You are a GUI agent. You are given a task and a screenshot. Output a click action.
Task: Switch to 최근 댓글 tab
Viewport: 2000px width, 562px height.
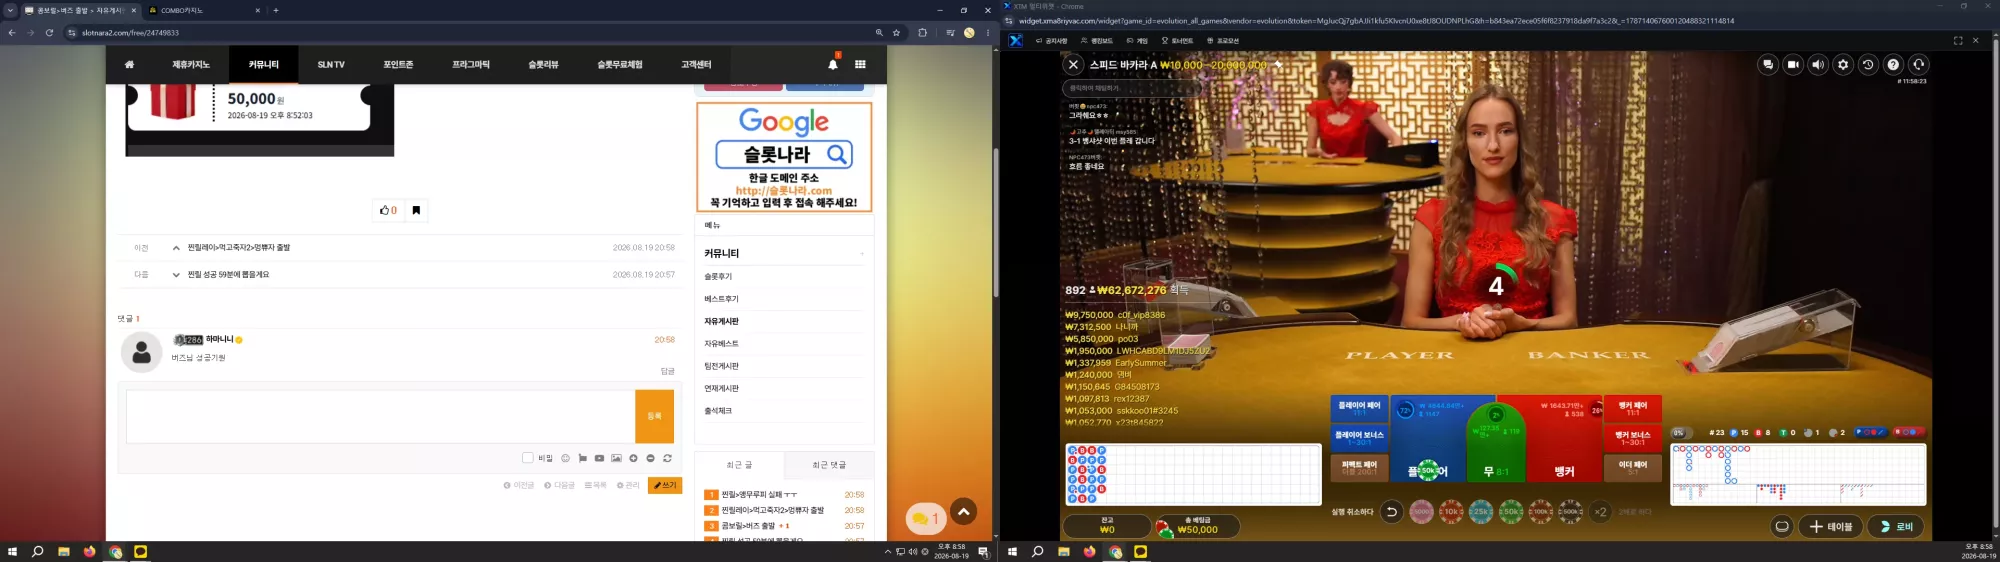(x=829, y=465)
